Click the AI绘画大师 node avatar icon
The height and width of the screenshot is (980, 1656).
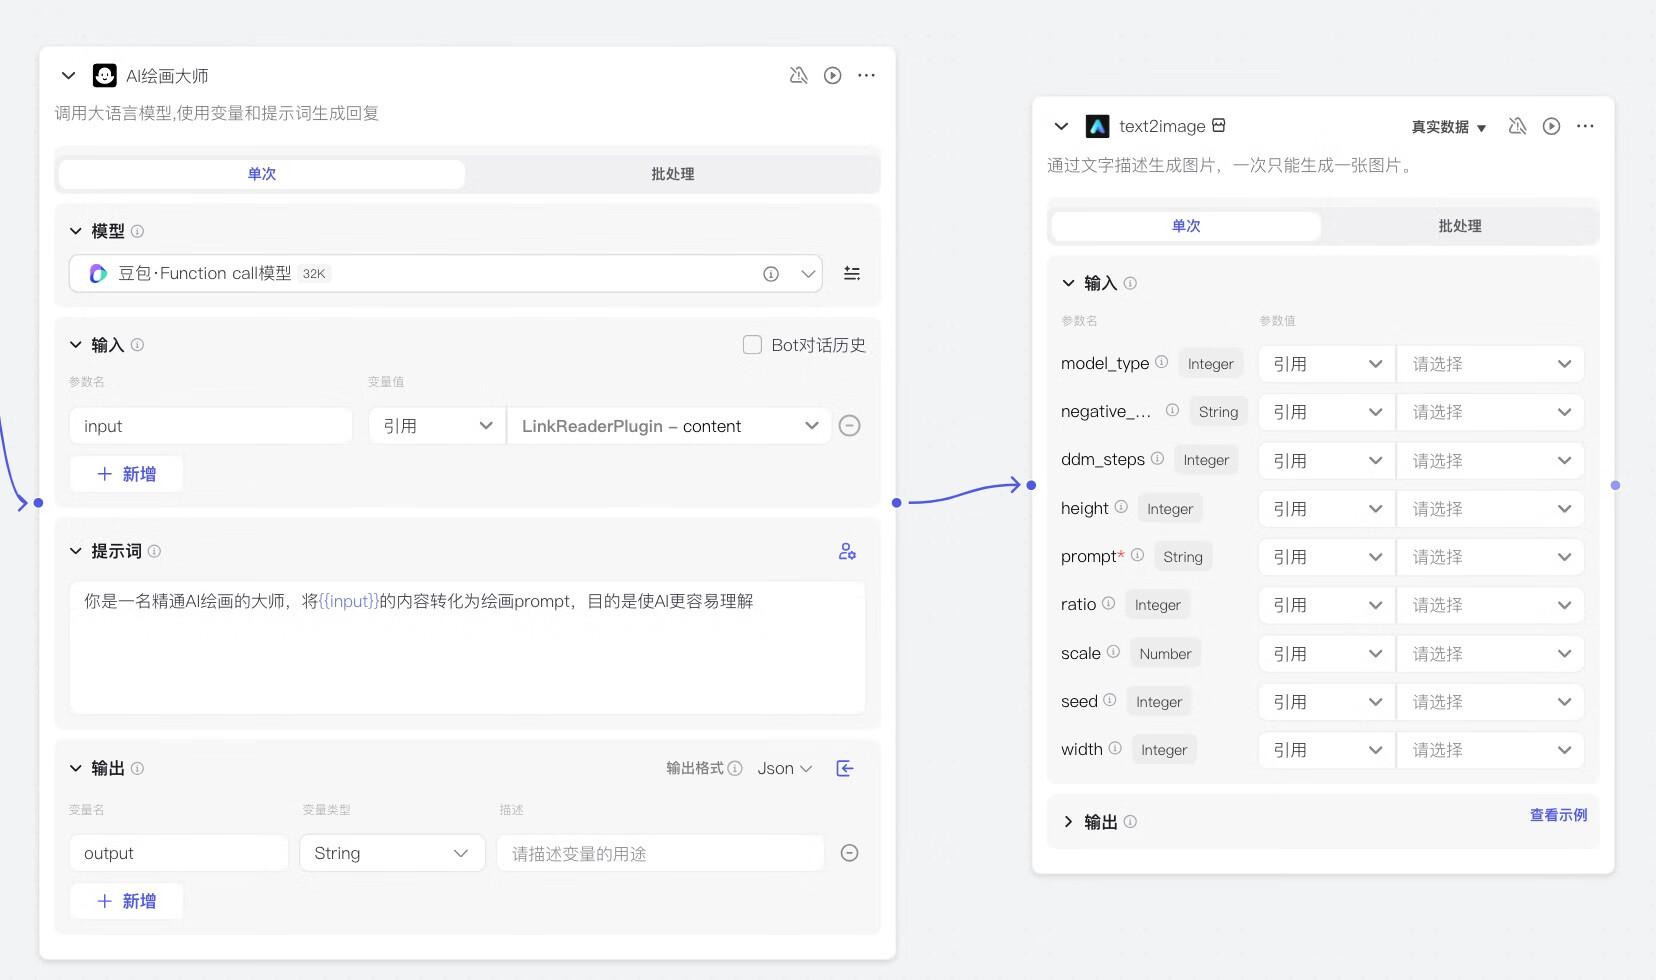click(104, 76)
